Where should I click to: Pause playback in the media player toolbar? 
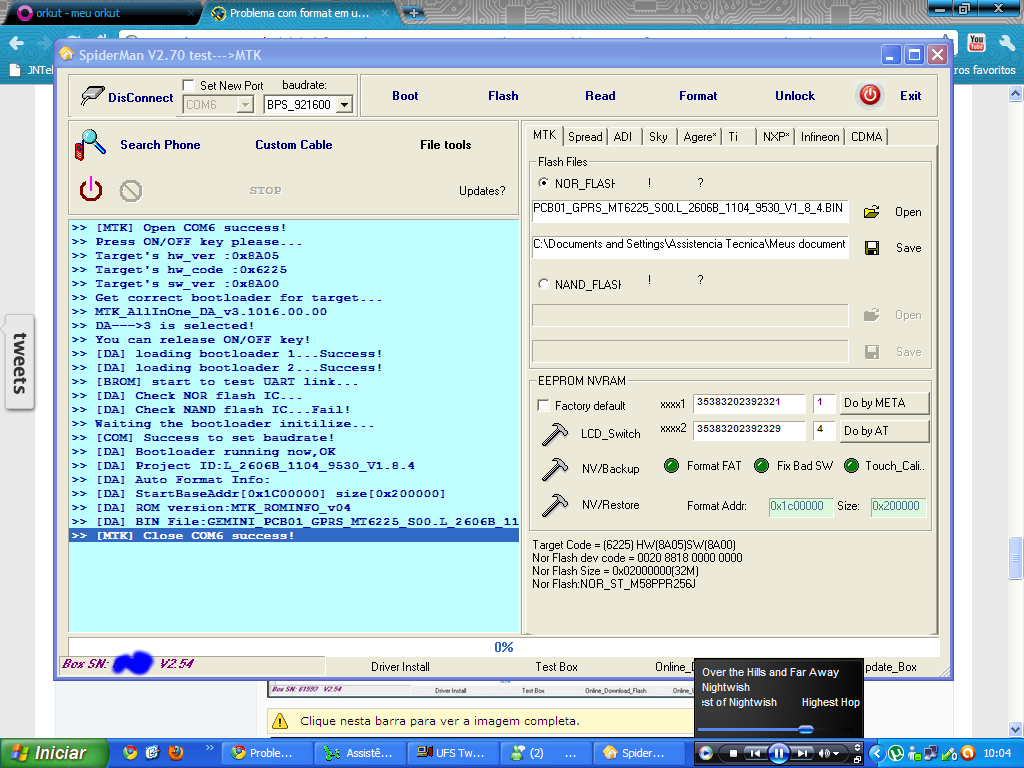pyautogui.click(x=778, y=753)
